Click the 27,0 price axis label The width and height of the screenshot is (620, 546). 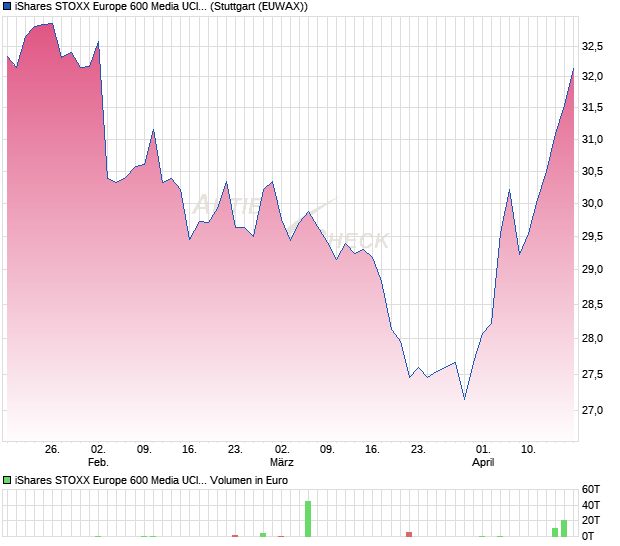[592, 410]
